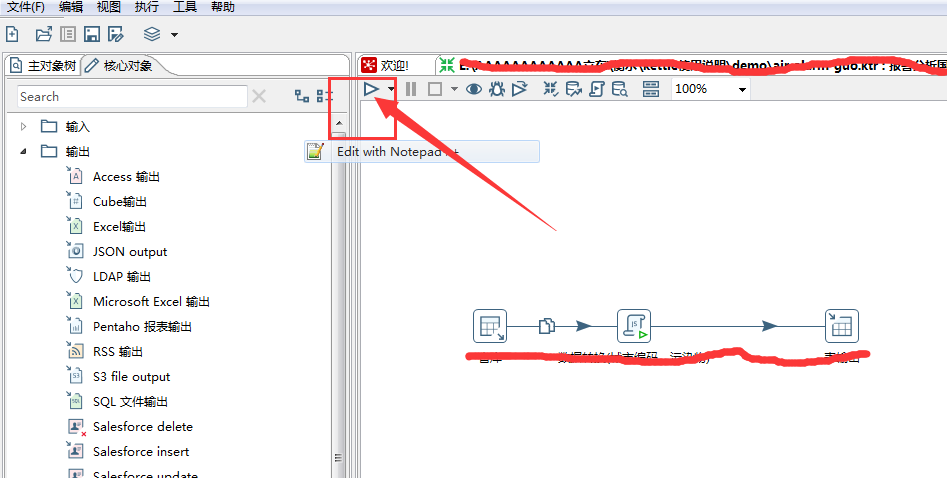Run database impact analysis icon
The height and width of the screenshot is (478, 947).
(573, 89)
